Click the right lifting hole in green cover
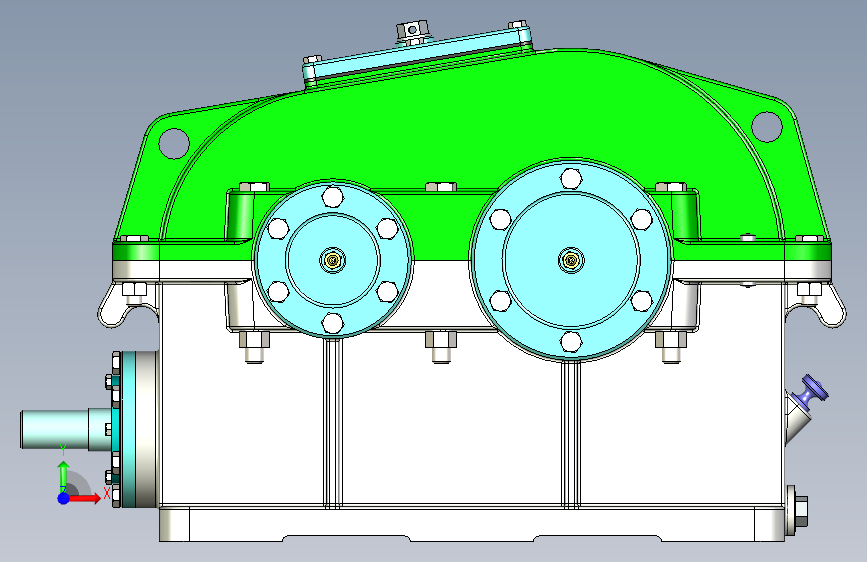867x562 pixels. (767, 127)
